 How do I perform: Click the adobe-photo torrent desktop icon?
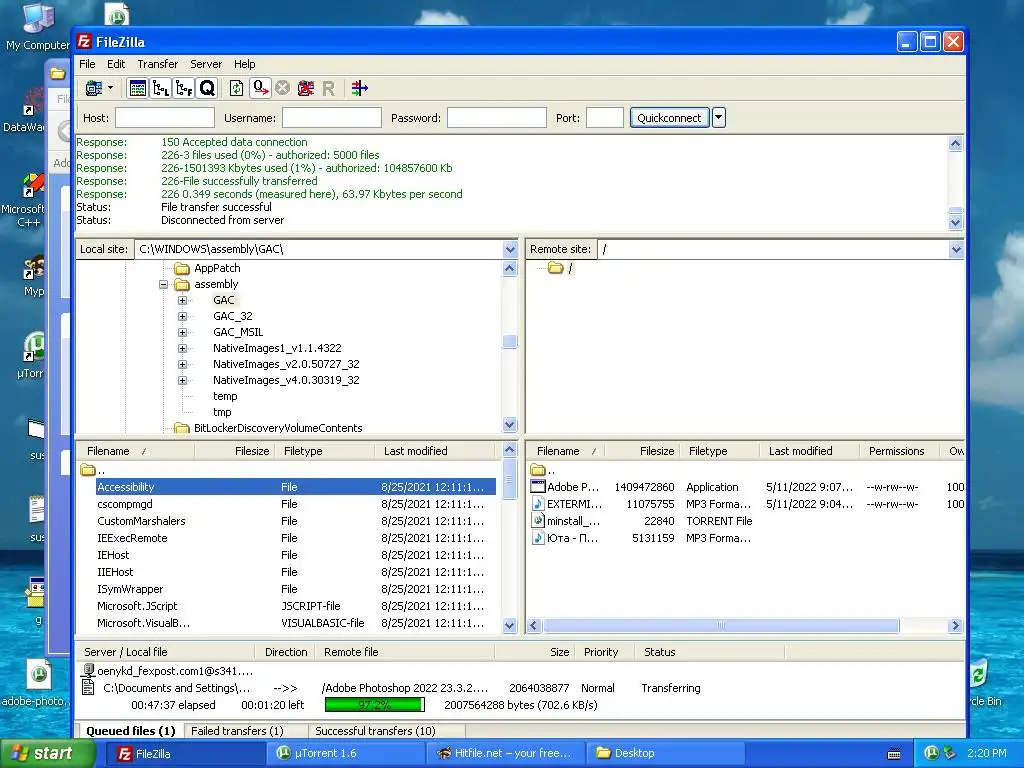tap(37, 683)
